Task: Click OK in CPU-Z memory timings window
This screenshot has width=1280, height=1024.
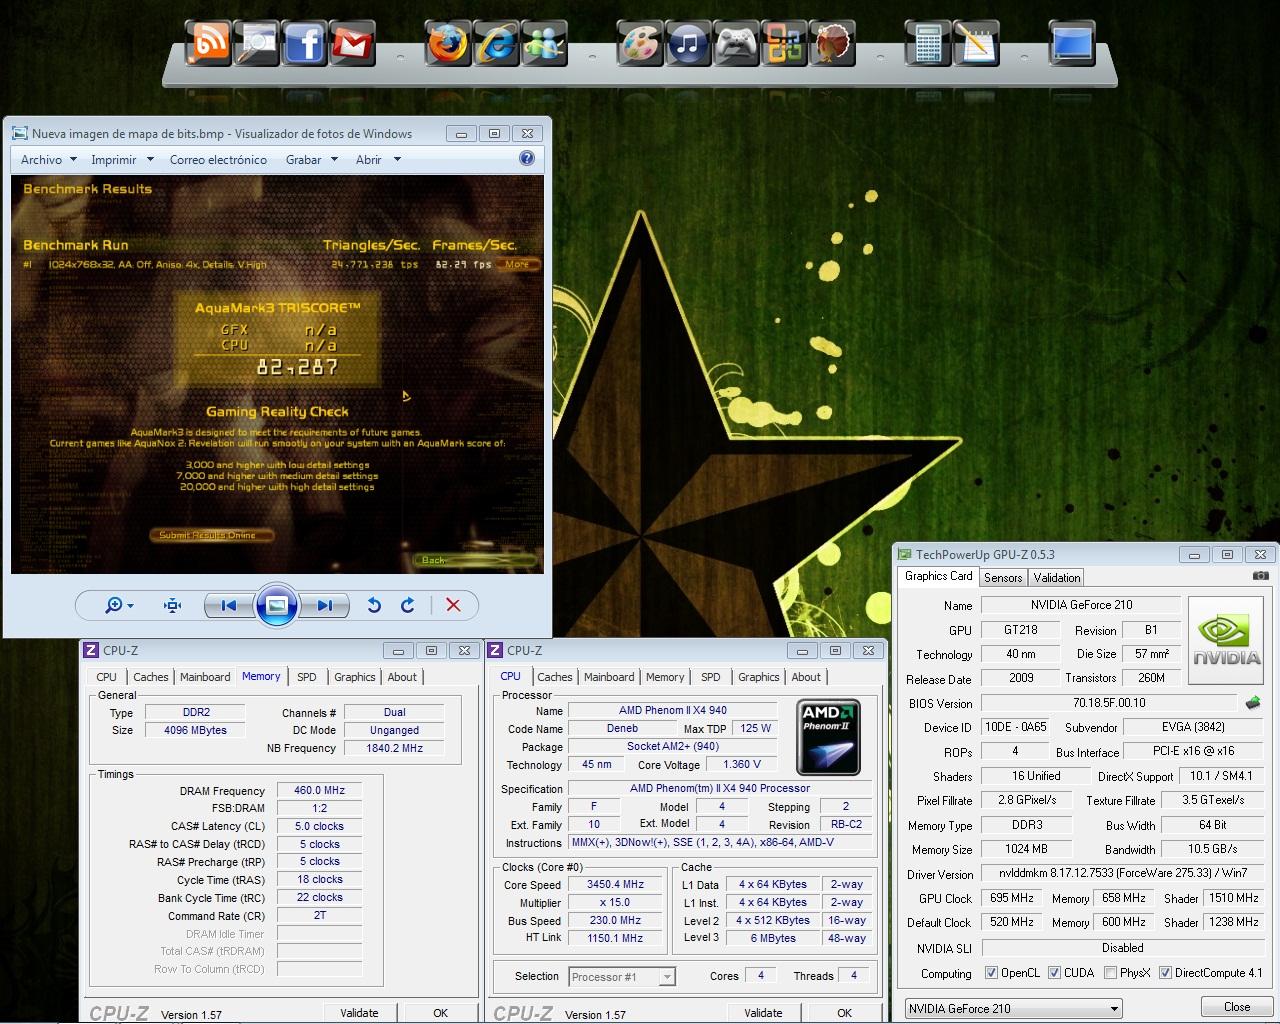Action: pyautogui.click(x=441, y=1013)
